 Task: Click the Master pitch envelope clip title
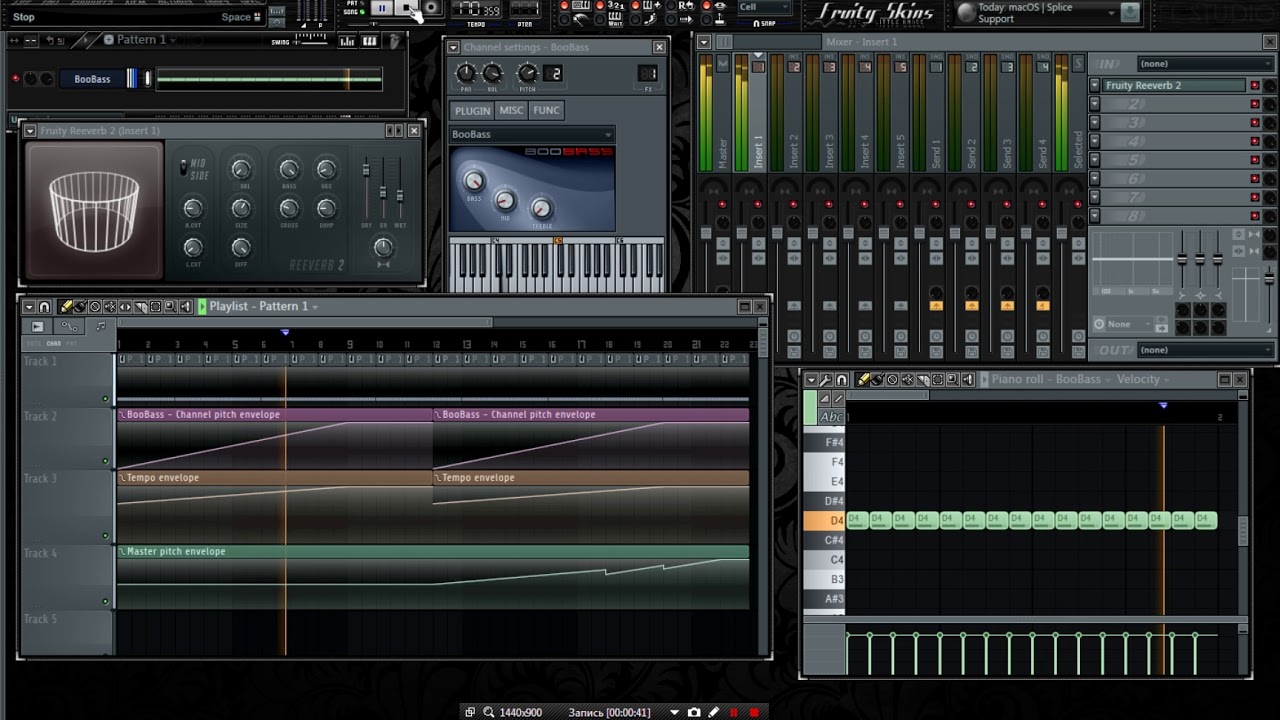click(176, 552)
